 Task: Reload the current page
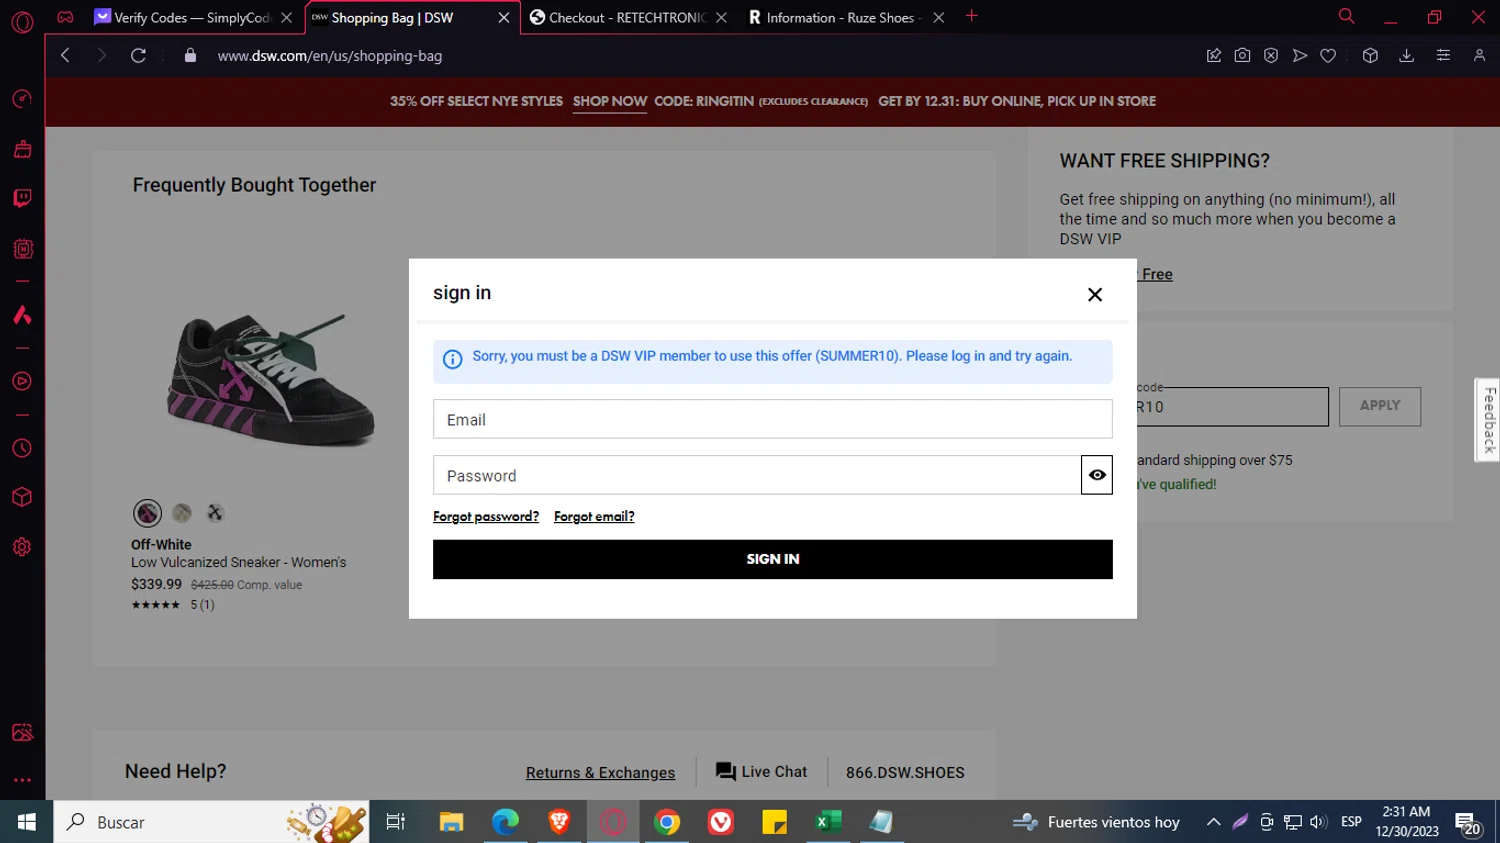coord(138,56)
